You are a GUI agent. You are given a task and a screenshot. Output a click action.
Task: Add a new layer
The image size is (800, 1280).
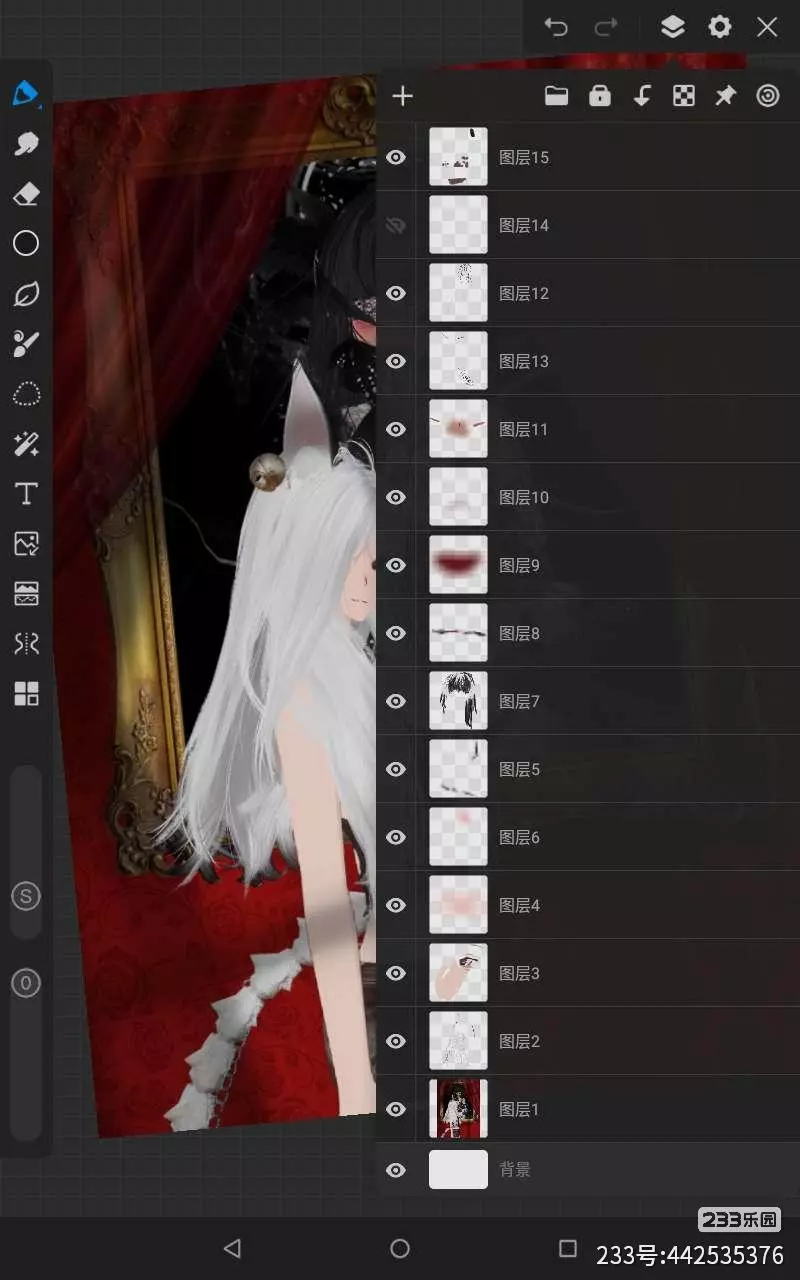402,96
